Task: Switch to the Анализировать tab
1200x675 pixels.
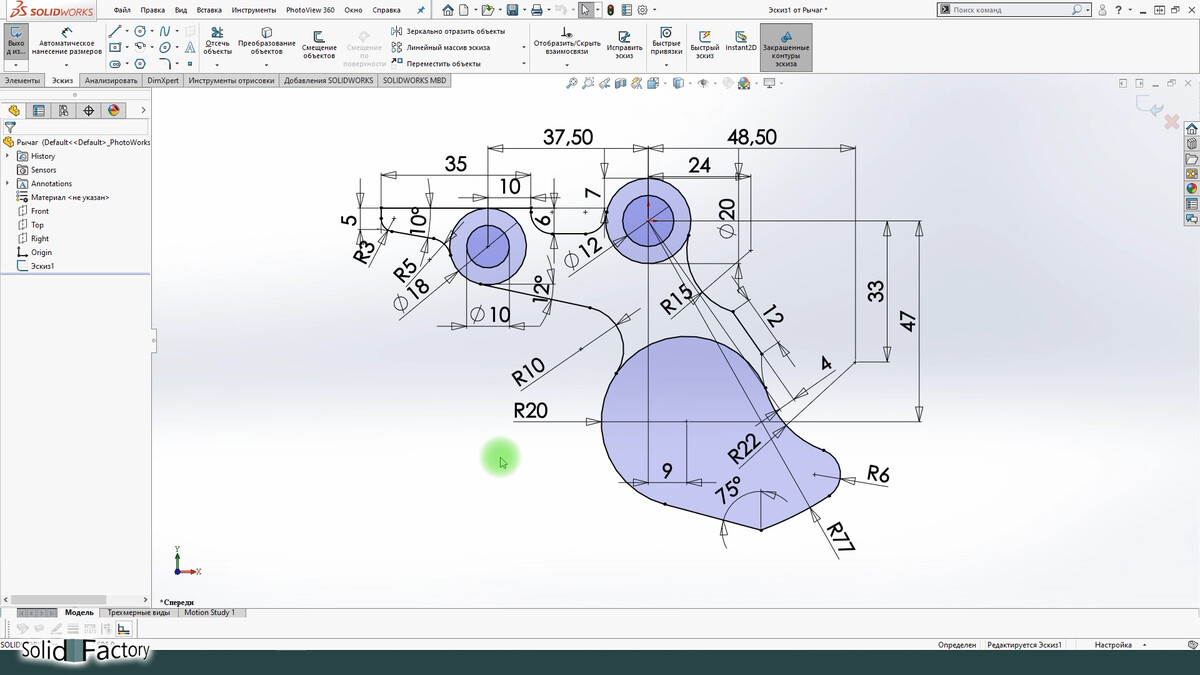Action: click(110, 80)
